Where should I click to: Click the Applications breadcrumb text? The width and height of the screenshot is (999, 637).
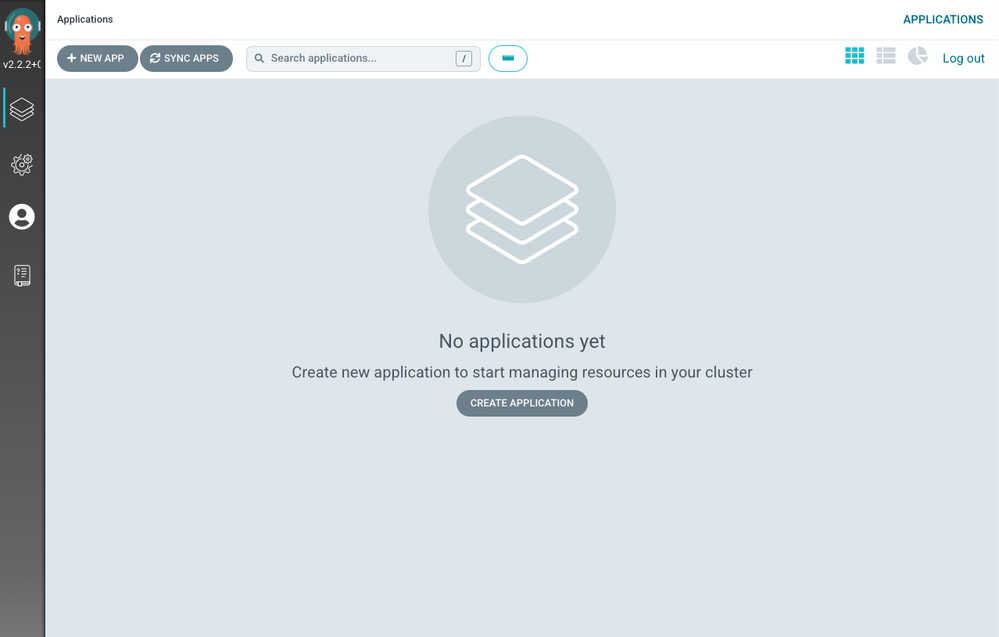(85, 19)
